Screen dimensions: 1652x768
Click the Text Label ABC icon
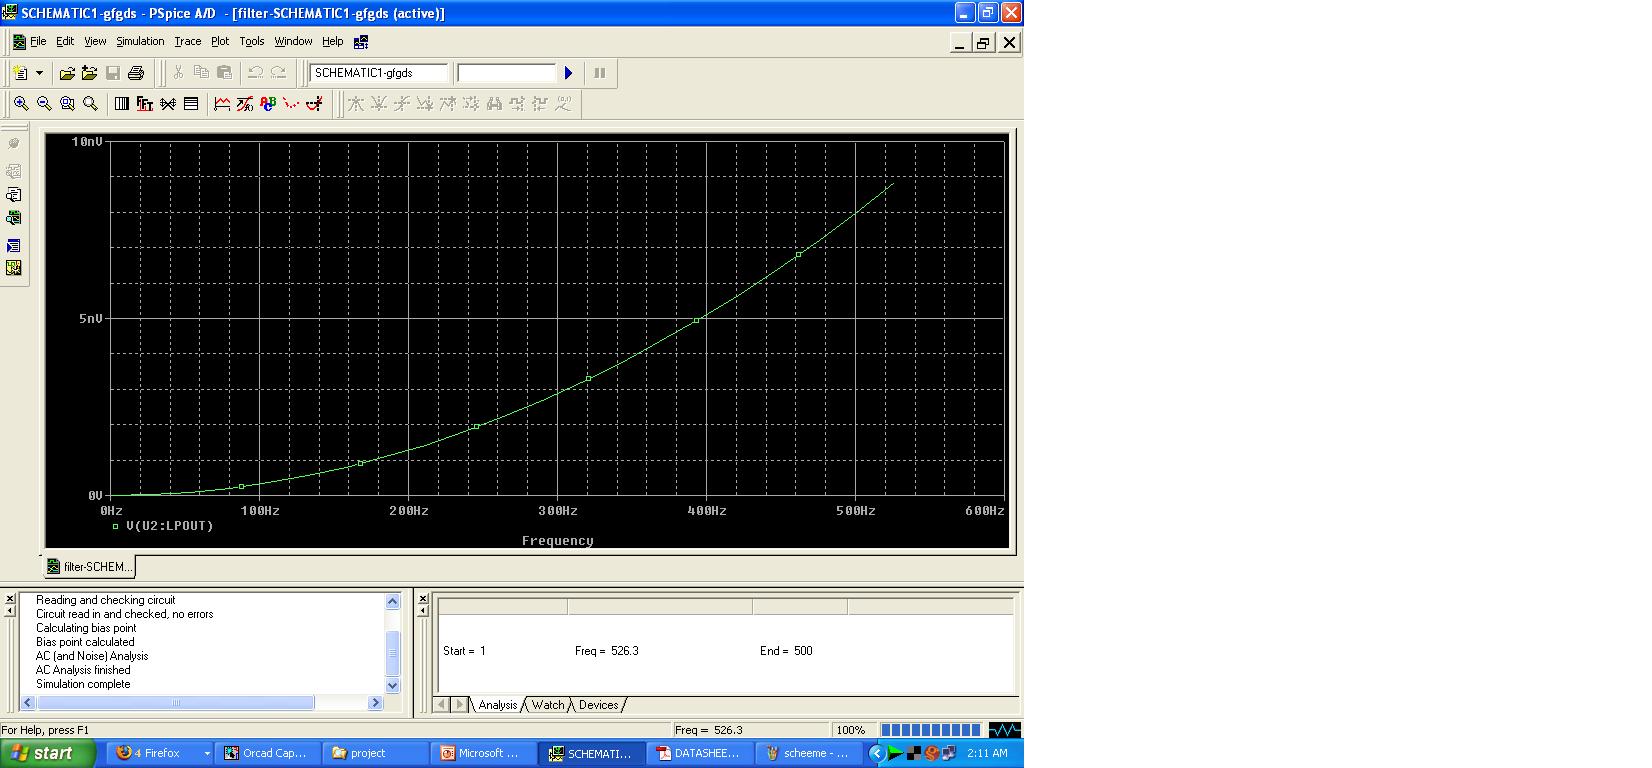click(x=268, y=103)
